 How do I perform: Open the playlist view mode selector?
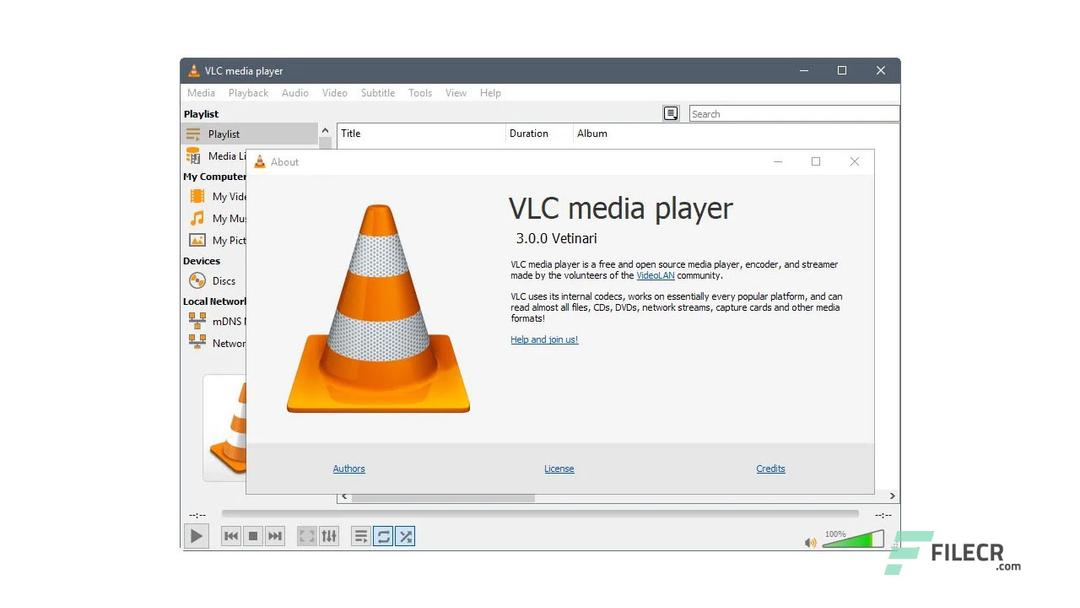(x=360, y=536)
